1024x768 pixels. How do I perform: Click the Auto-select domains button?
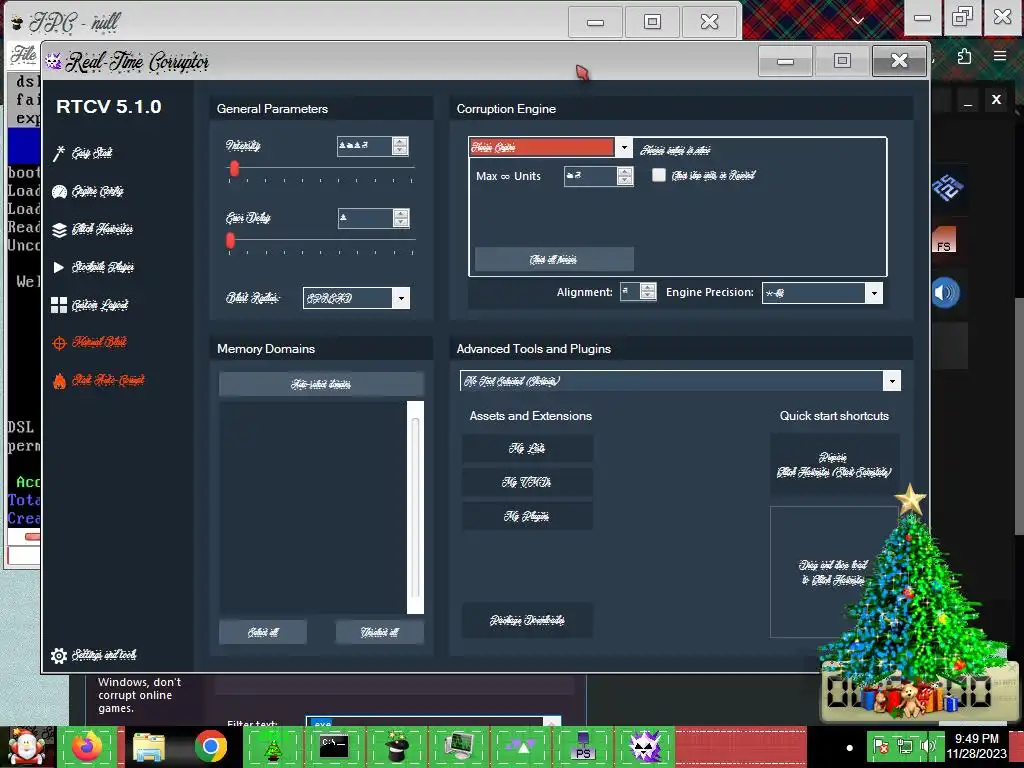coord(321,384)
